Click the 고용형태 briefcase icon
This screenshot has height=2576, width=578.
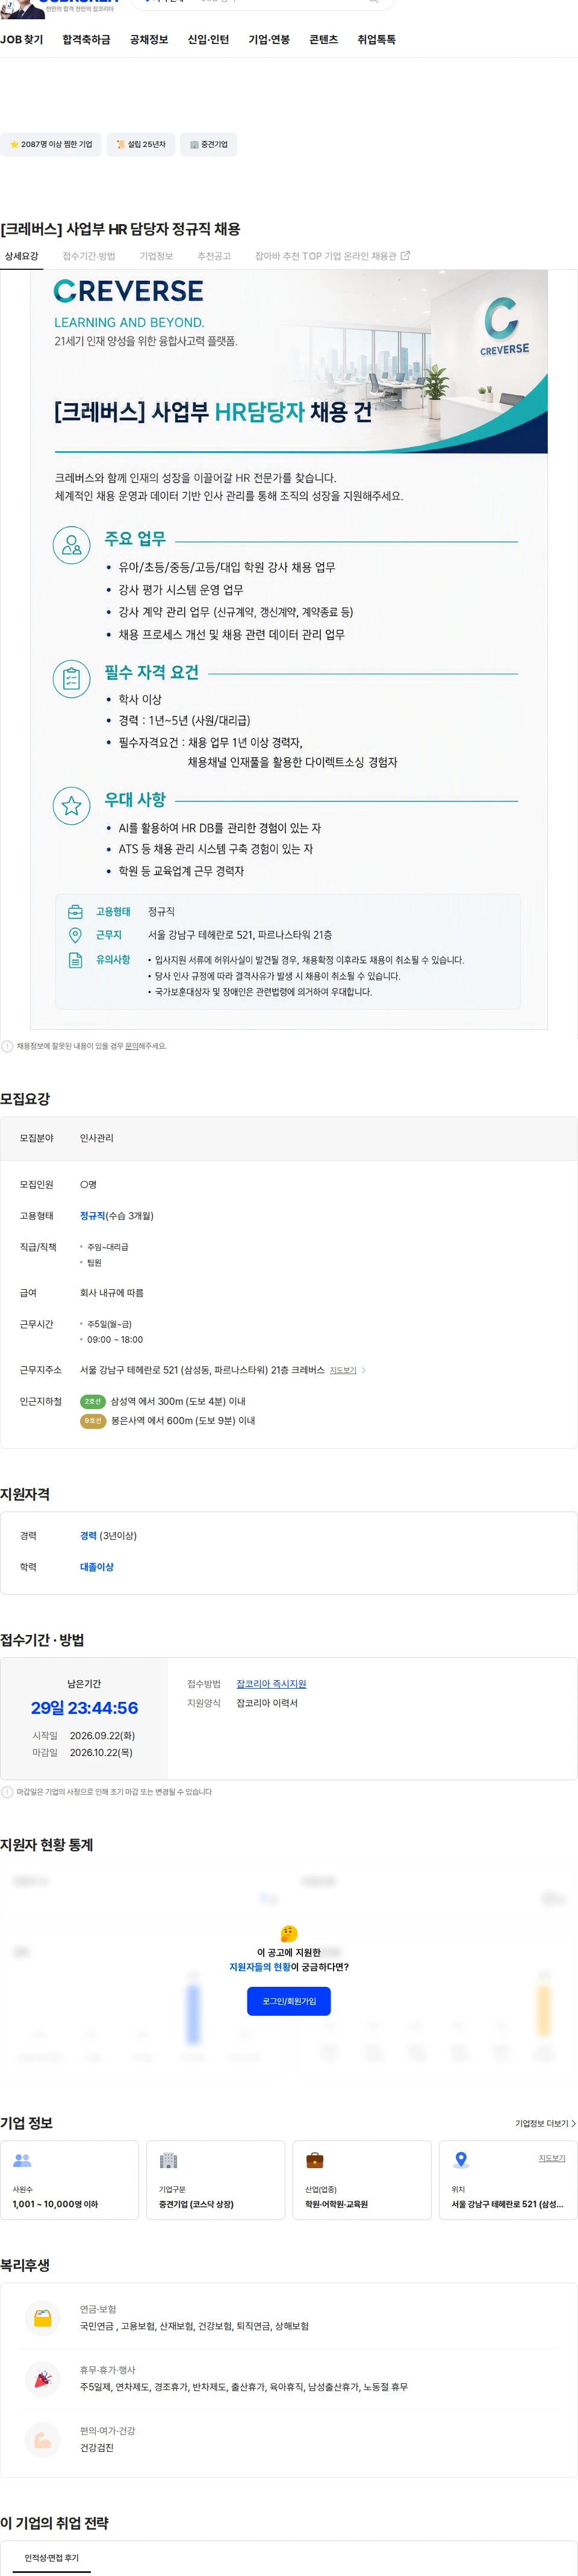(x=75, y=912)
